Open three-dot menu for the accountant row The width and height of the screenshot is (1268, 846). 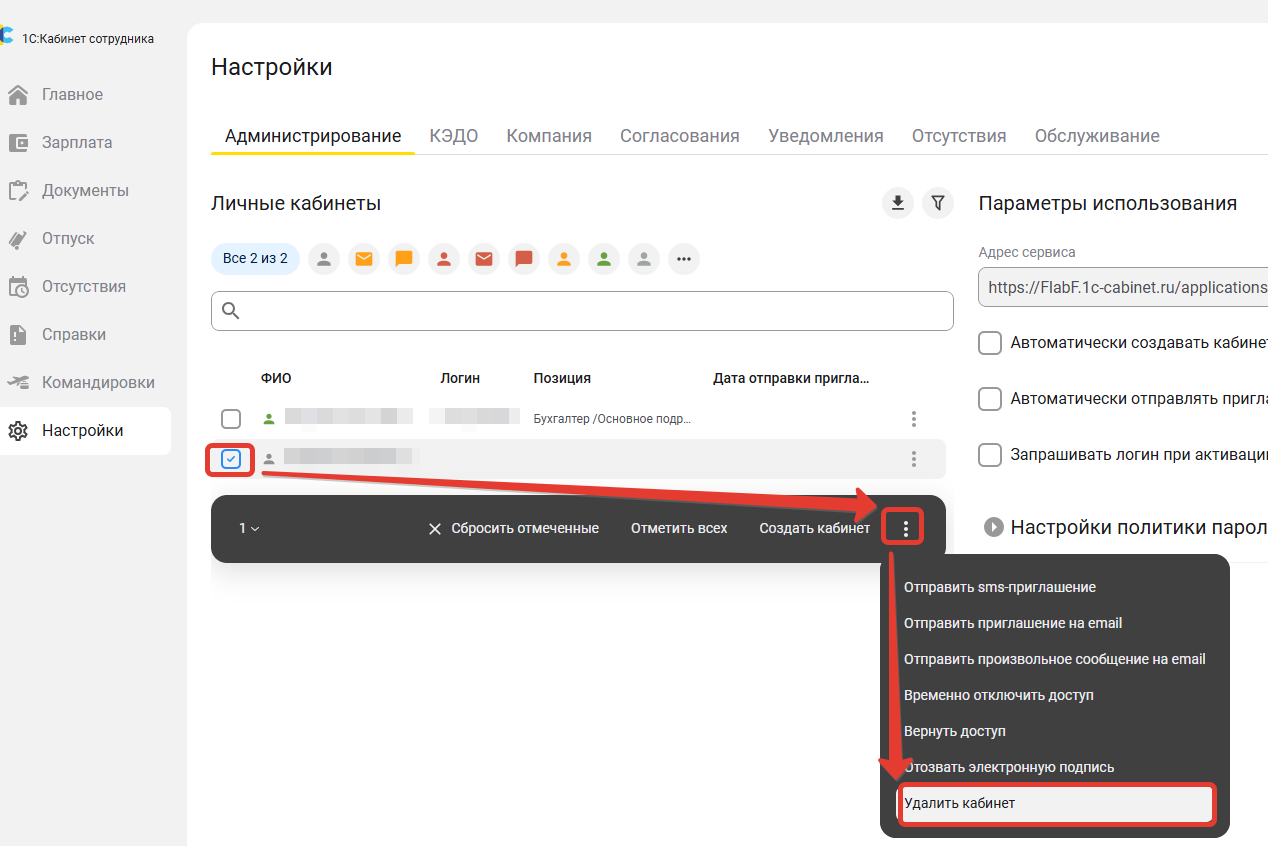click(913, 419)
